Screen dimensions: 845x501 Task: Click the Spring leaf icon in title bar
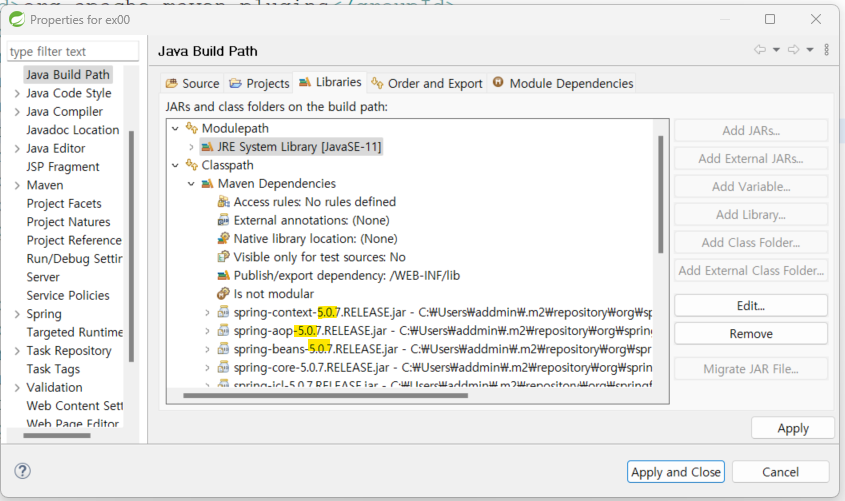click(17, 19)
